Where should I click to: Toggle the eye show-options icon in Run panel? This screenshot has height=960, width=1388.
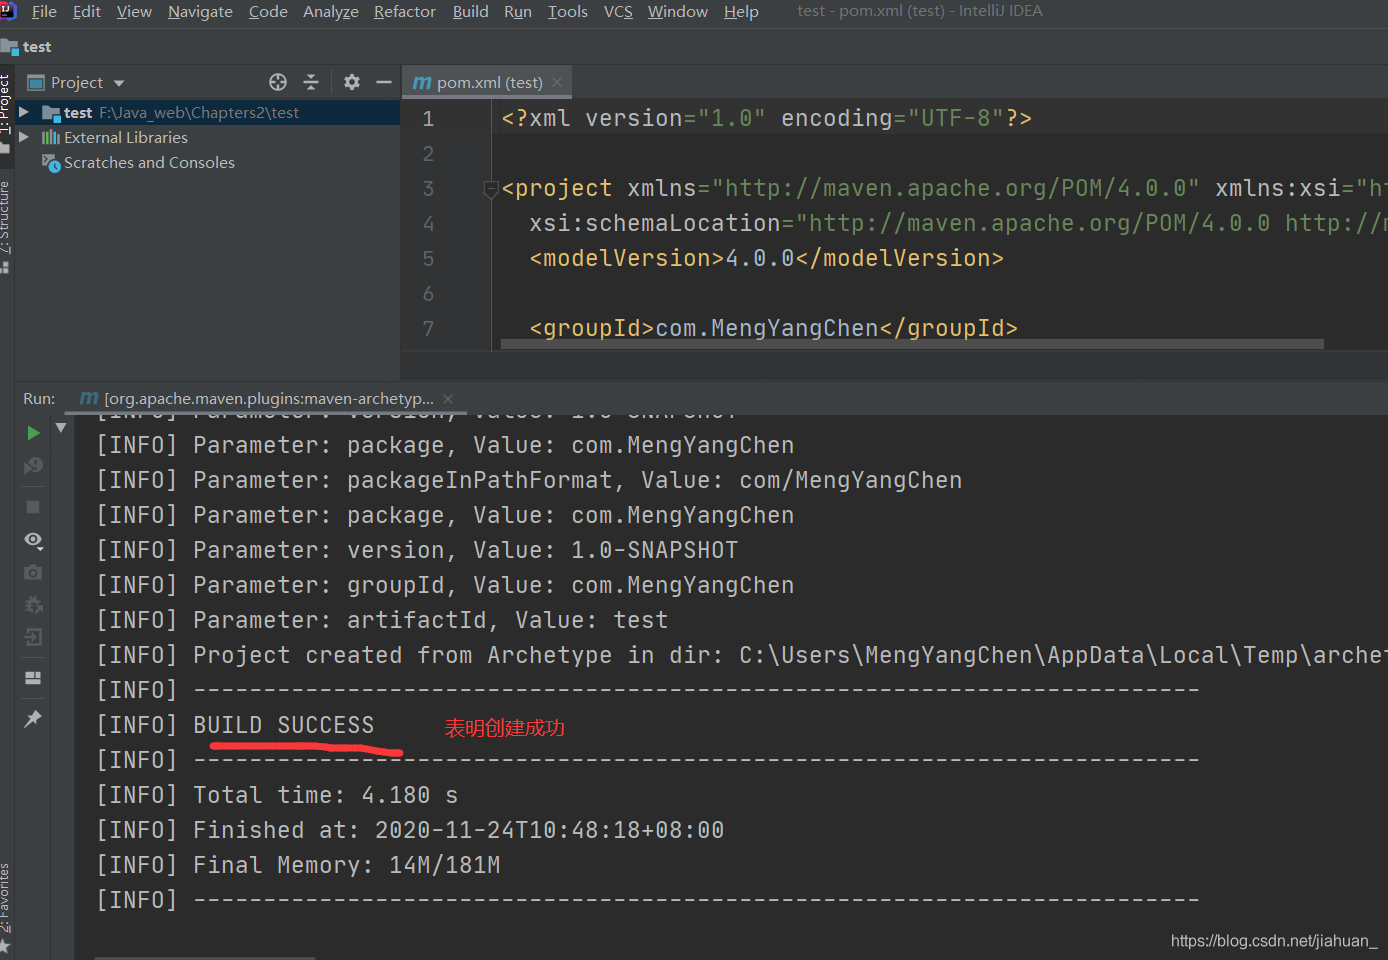click(33, 540)
